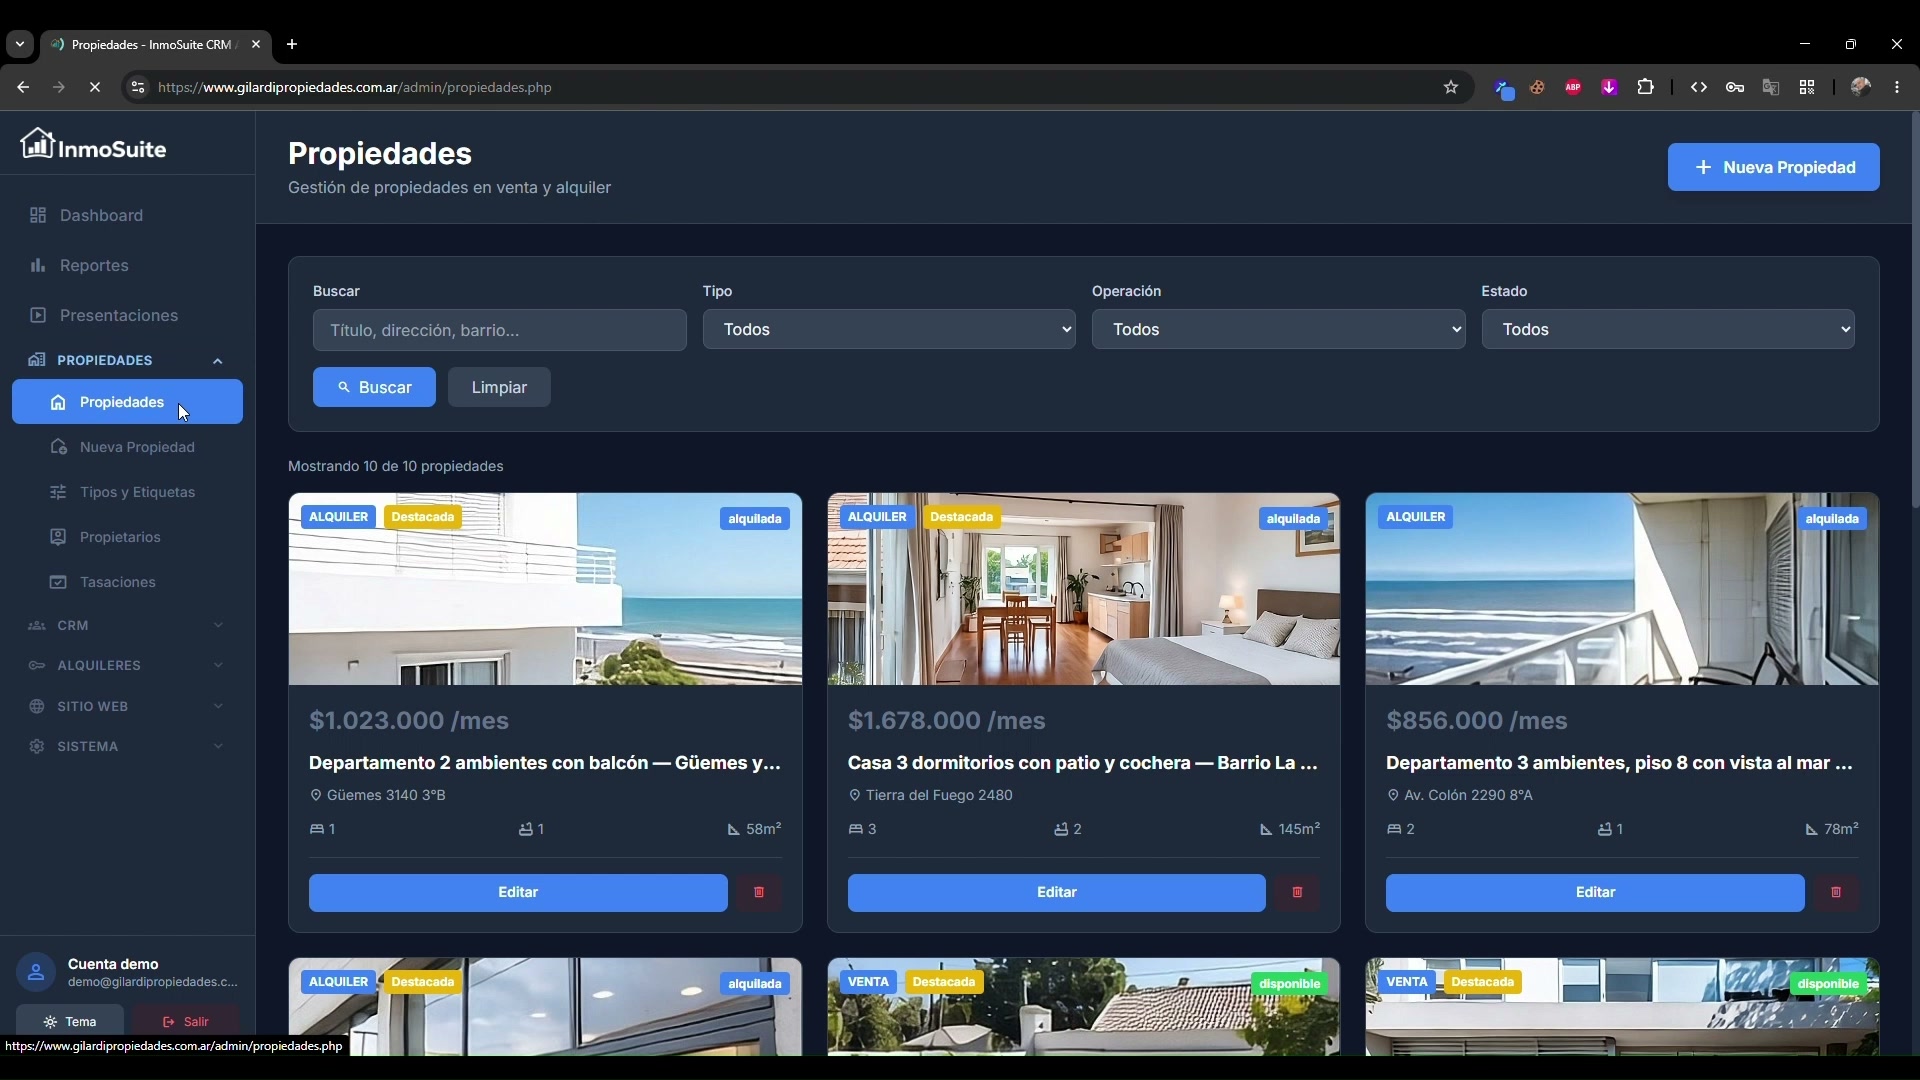
Task: Open the Operación filter dropdown
Action: pos(1278,330)
